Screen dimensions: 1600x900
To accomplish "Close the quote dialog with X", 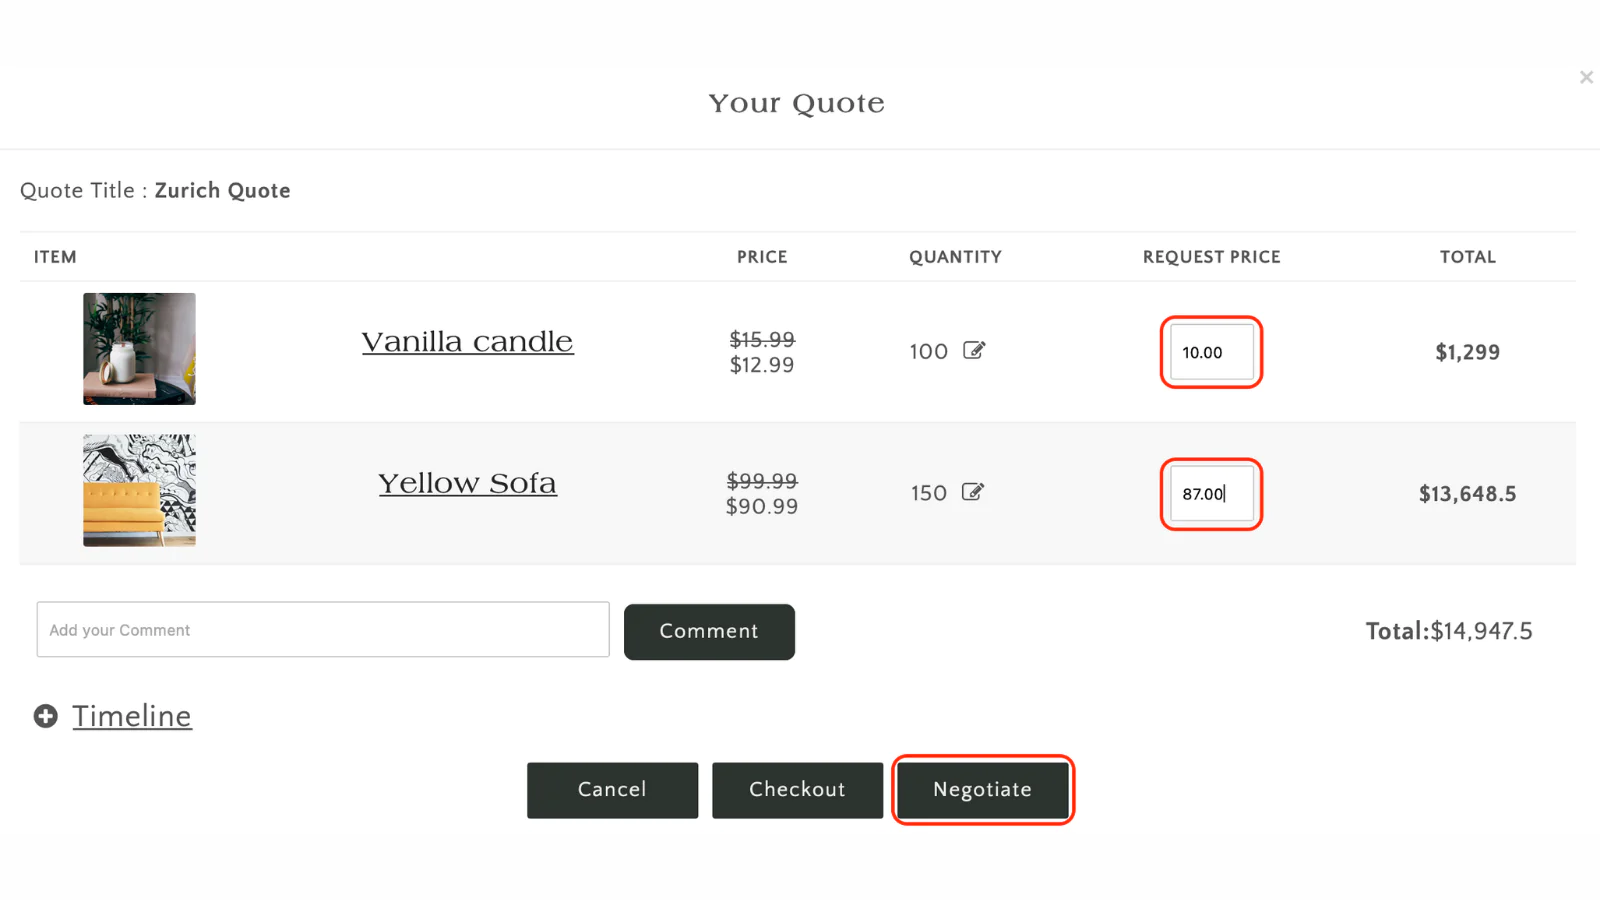I will click(x=1586, y=77).
